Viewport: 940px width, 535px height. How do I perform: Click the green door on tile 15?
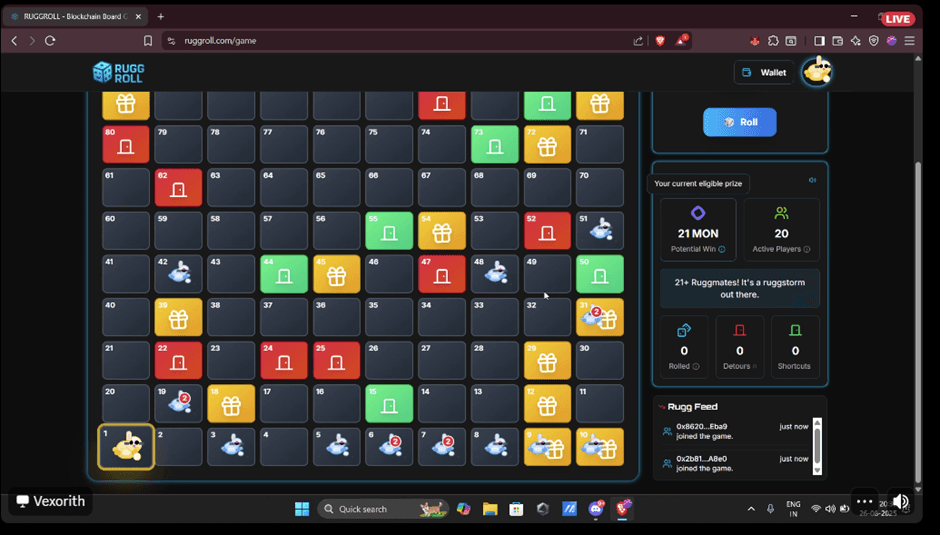coord(389,404)
